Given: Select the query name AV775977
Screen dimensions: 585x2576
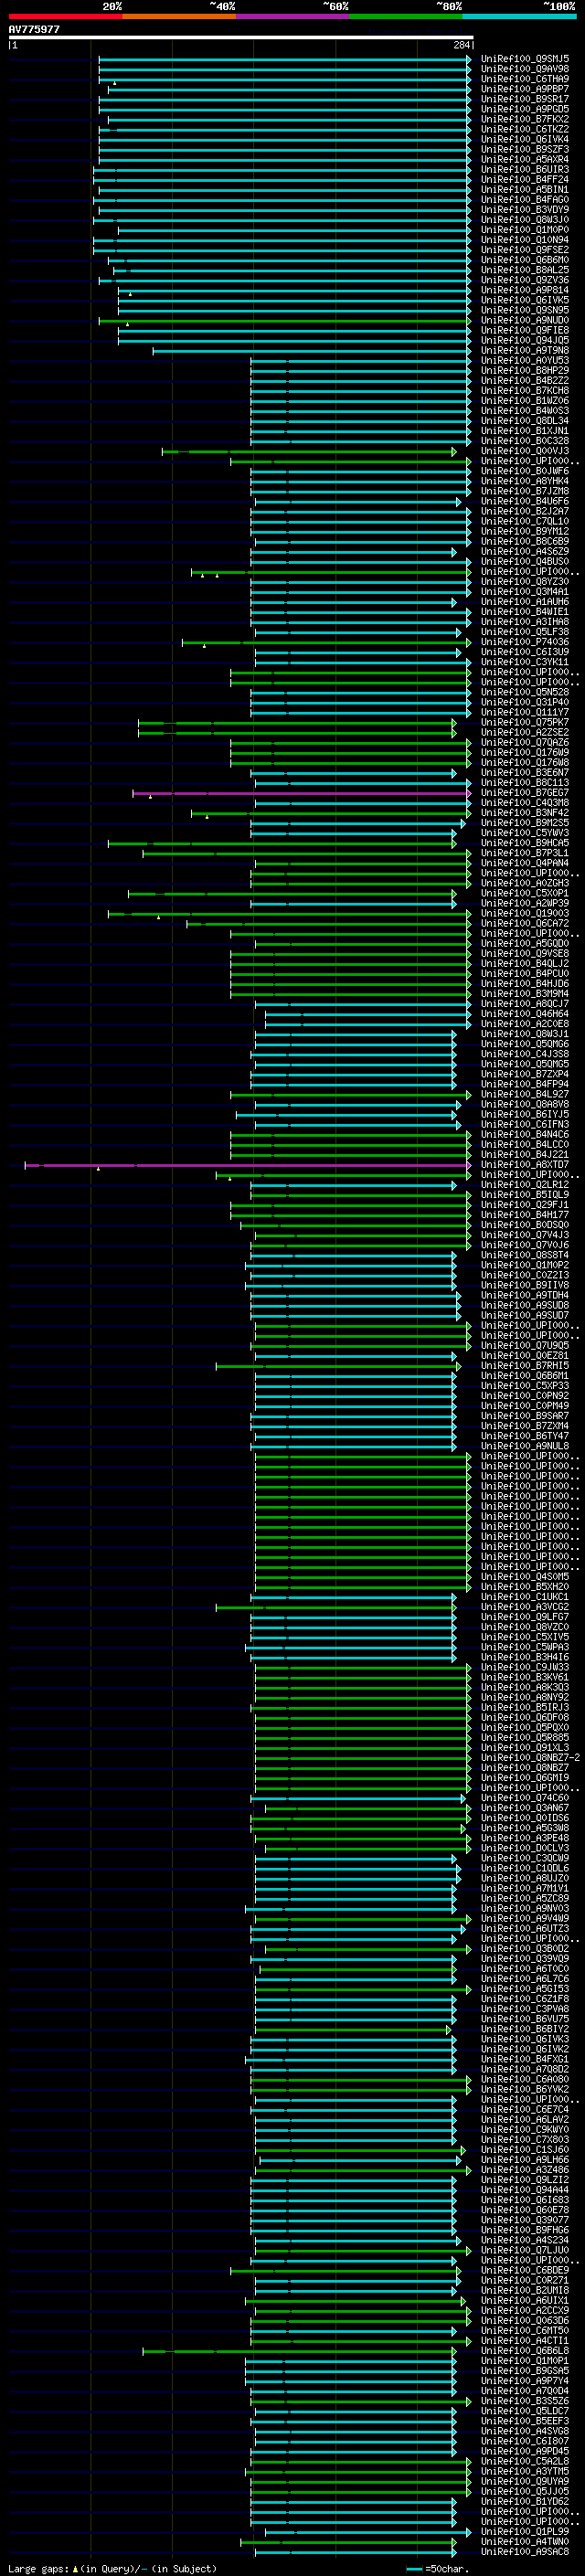Looking at the screenshot, I should click(x=34, y=29).
